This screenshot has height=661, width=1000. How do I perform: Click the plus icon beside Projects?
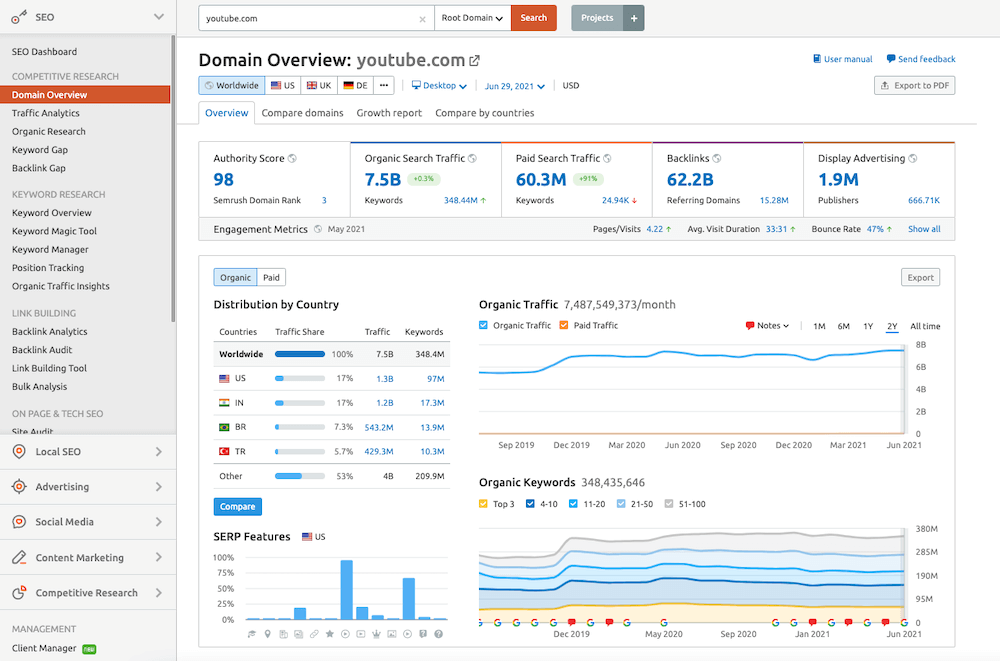click(x=634, y=18)
